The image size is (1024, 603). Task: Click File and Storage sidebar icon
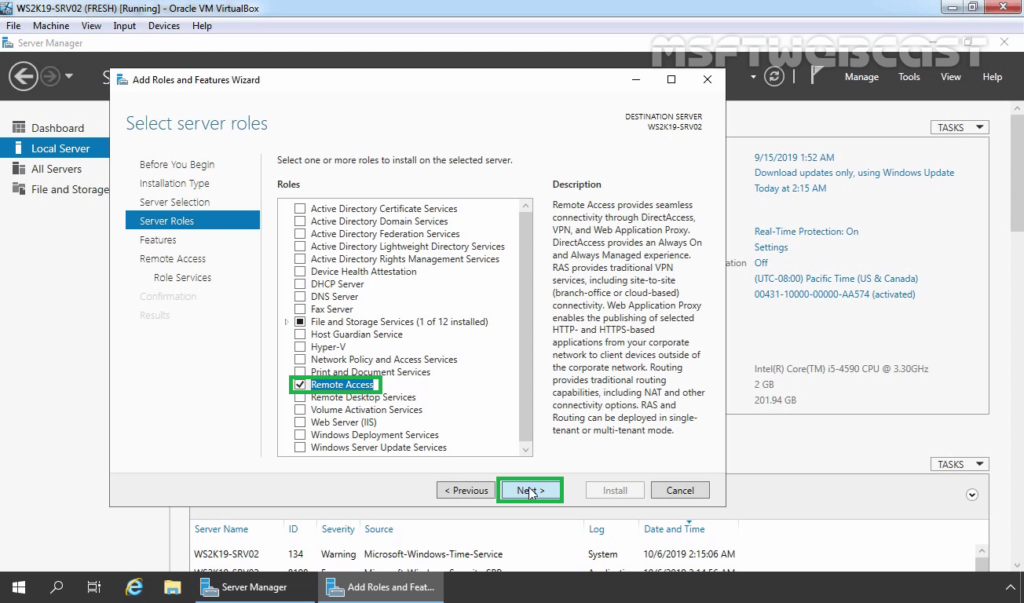click(x=19, y=189)
